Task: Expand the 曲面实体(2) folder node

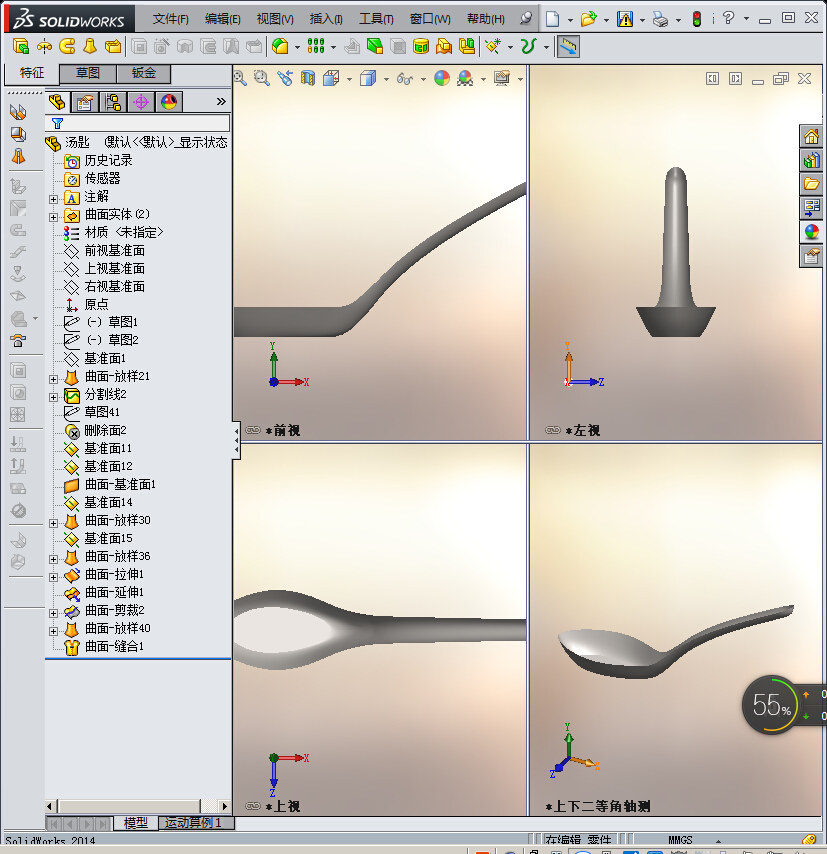Action: point(53,217)
